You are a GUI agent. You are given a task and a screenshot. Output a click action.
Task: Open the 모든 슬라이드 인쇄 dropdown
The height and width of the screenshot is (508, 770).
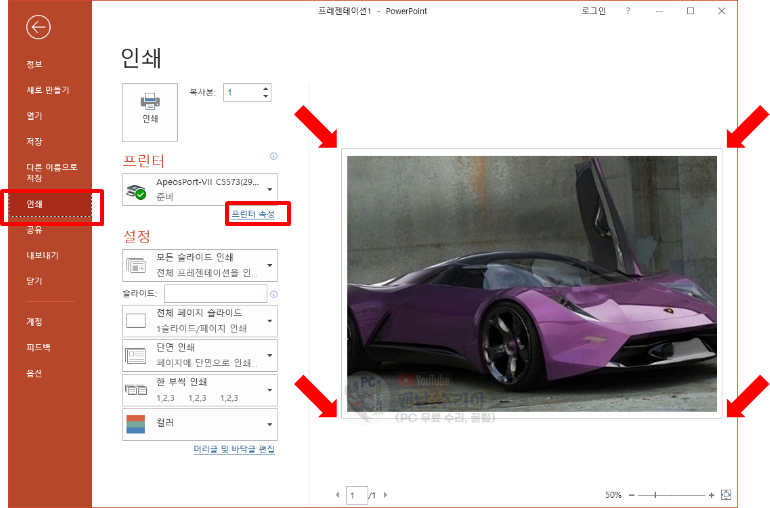[x=200, y=265]
